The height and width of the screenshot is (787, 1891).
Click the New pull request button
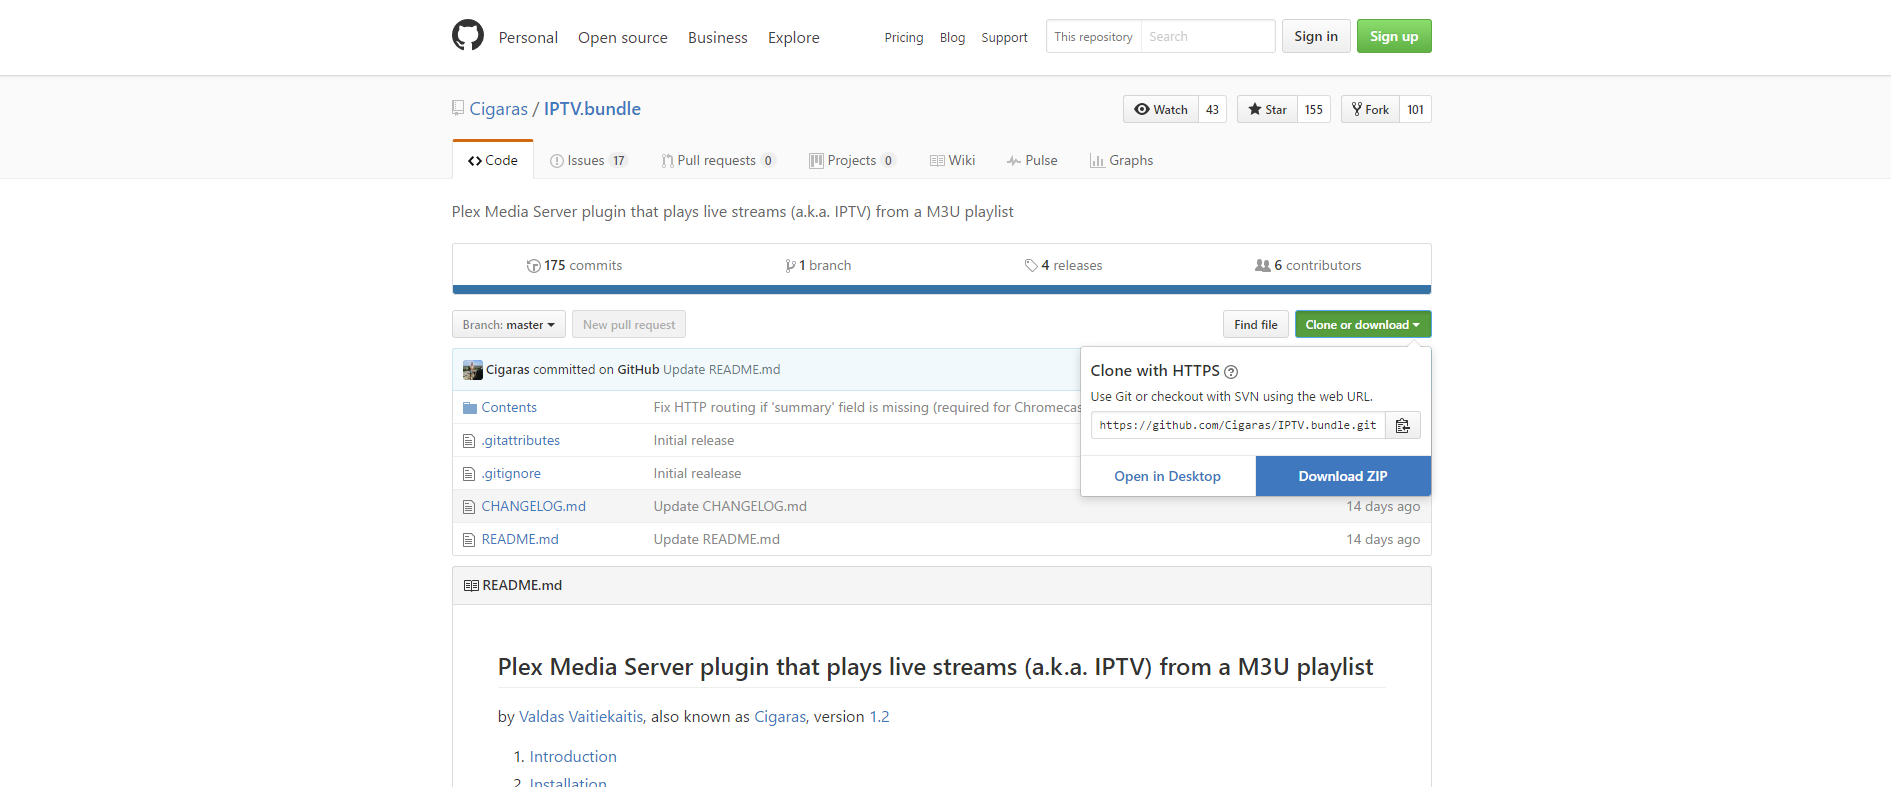point(629,324)
